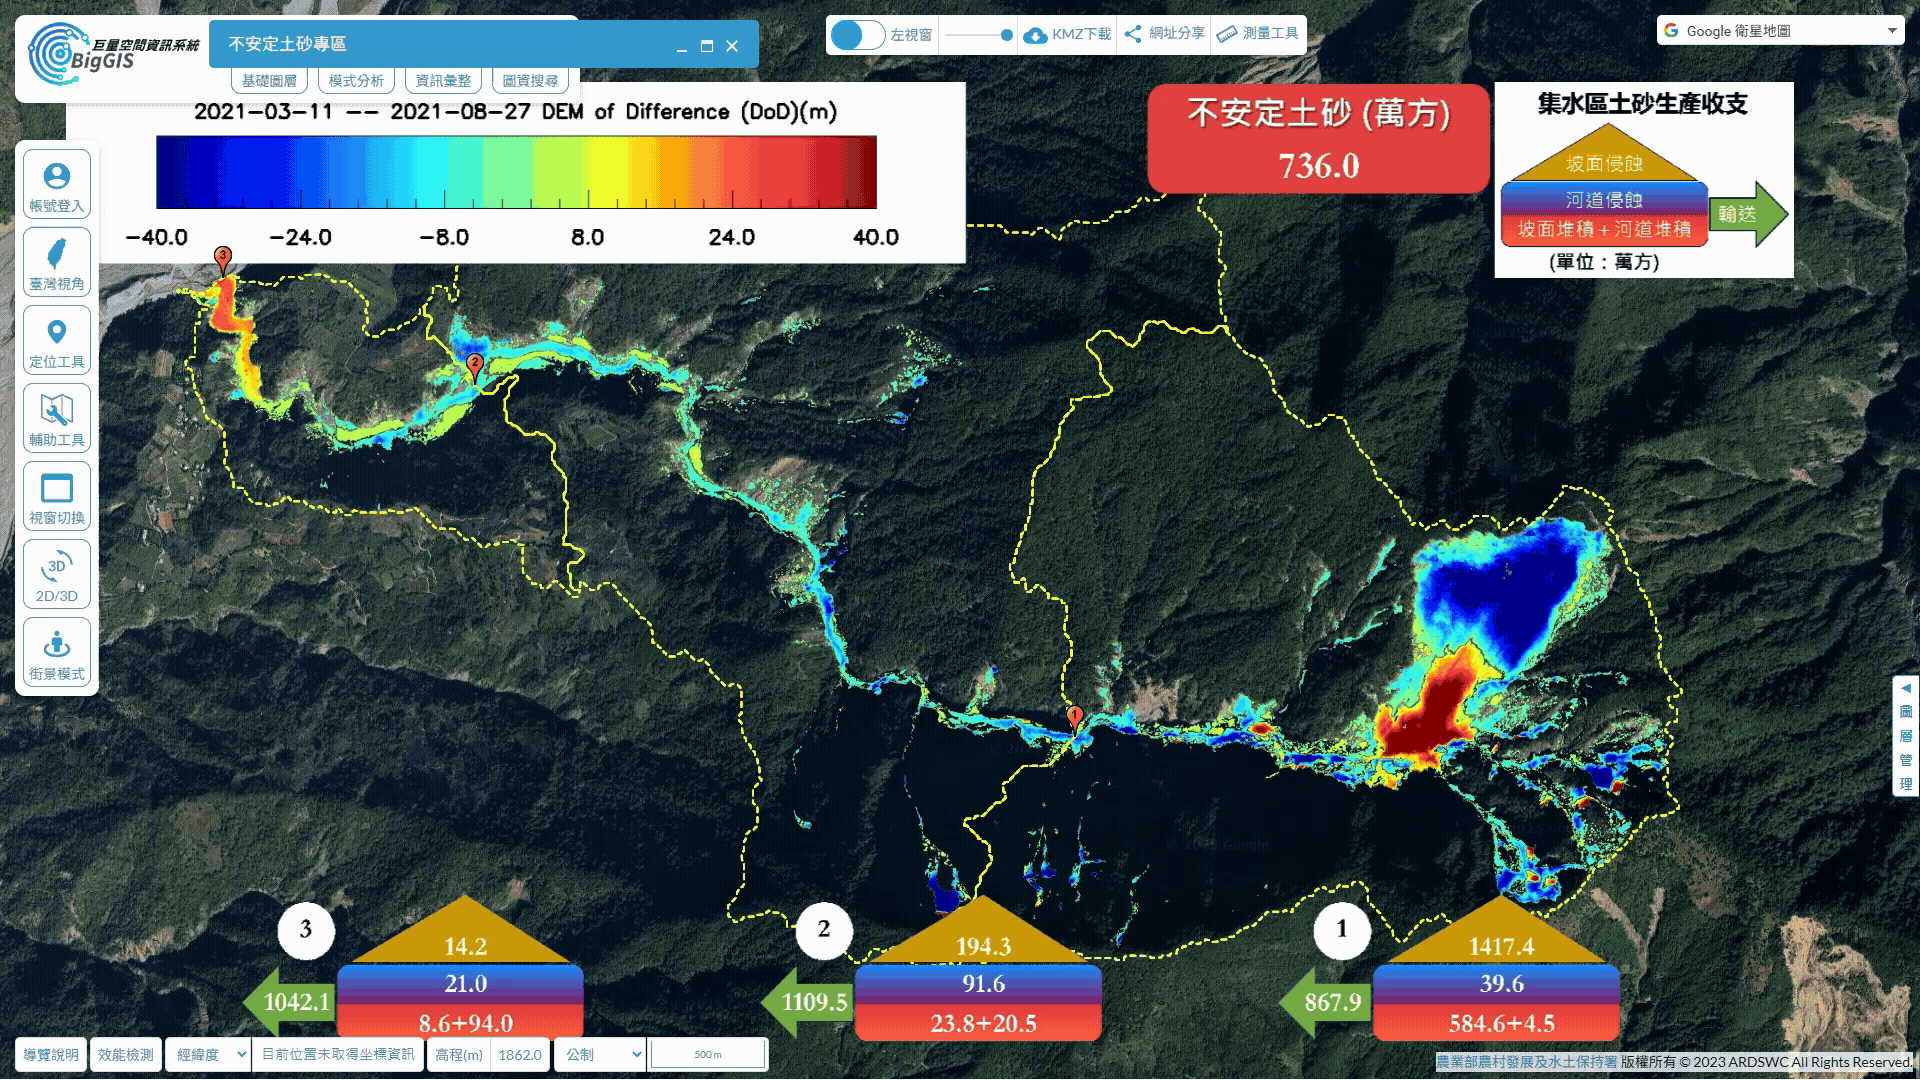This screenshot has height=1080, width=1920.
Task: Expand the 經緯度 coordinate format dropdown
Action: pos(208,1055)
